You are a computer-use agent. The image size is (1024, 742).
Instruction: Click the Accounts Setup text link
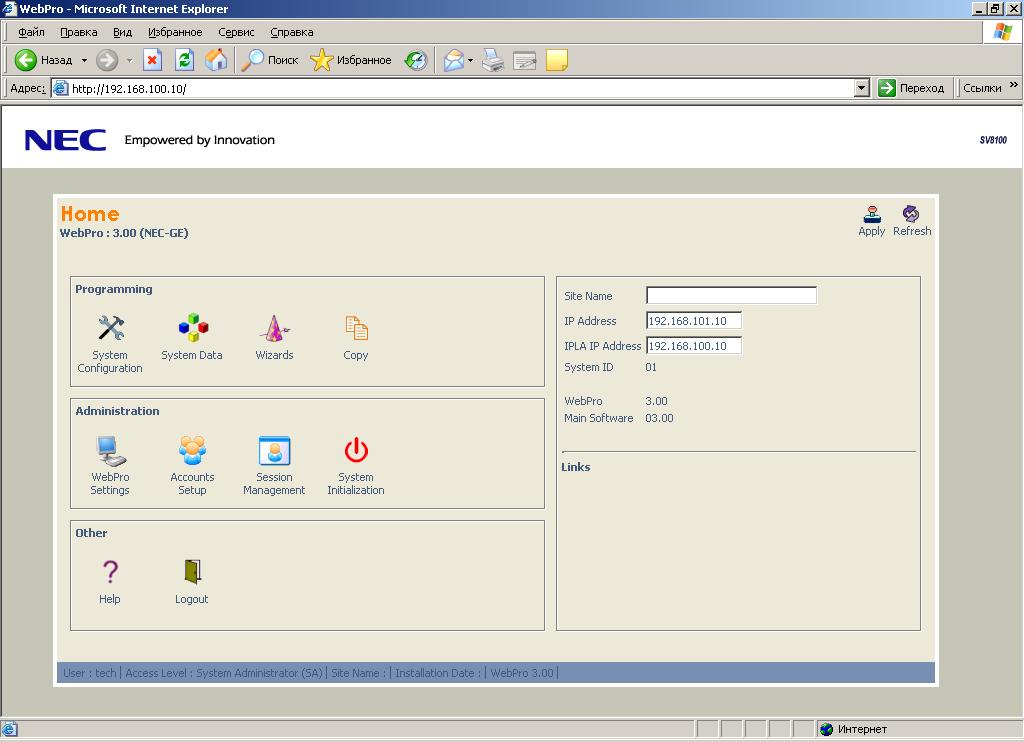[x=193, y=484]
